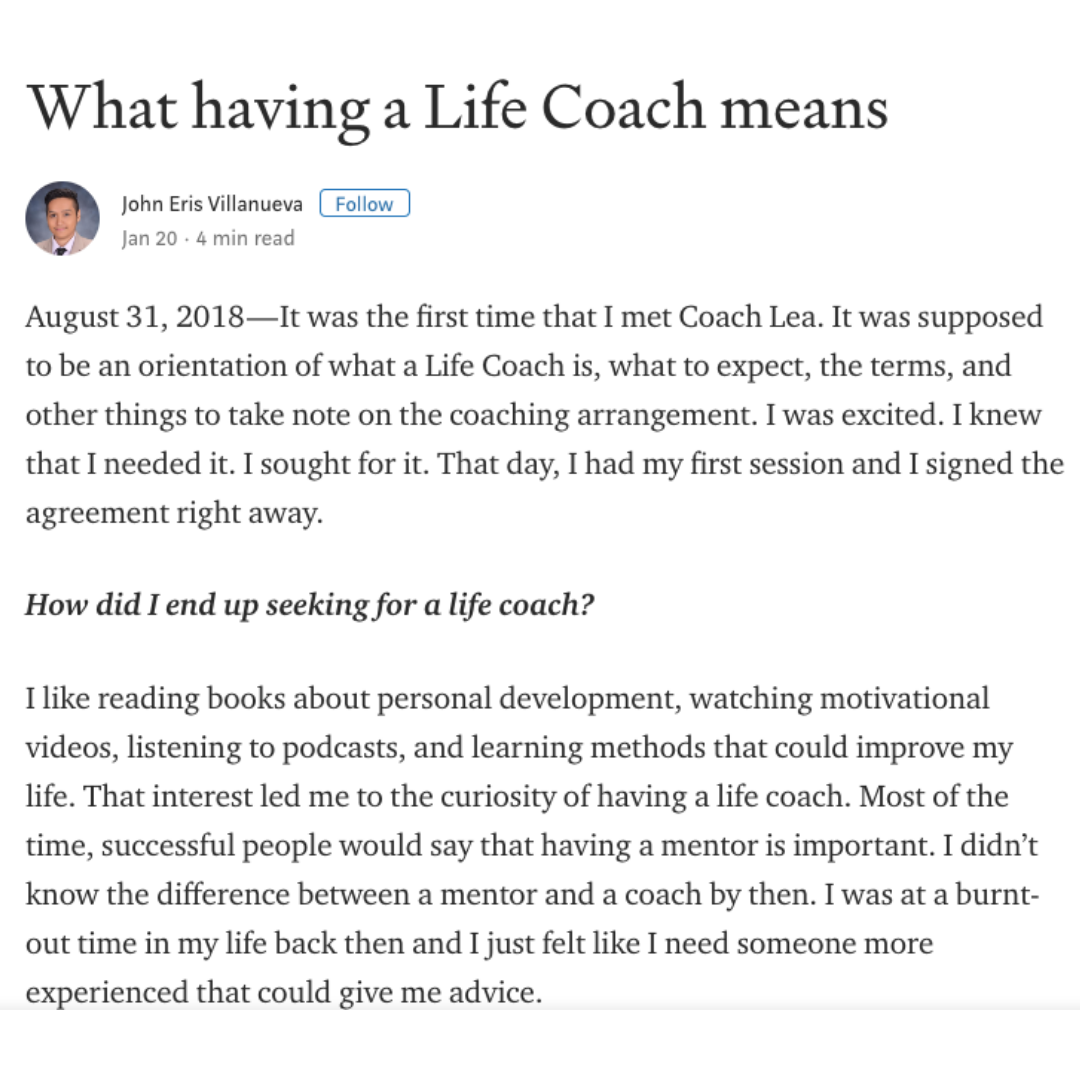Click the word 'motivational' in the second paragraph
This screenshot has width=1080, height=1080.
904,698
